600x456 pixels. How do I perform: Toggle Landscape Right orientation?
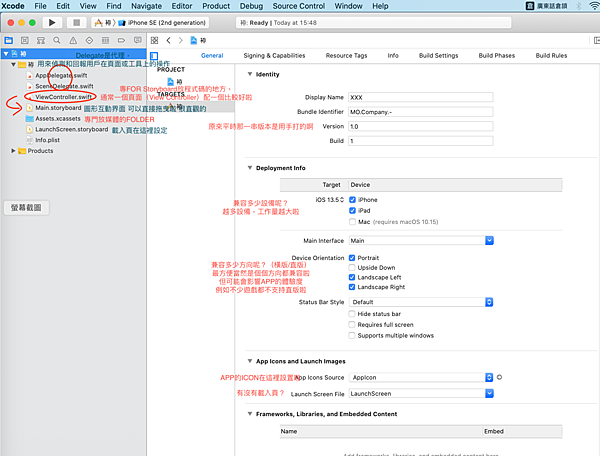pyautogui.click(x=352, y=287)
